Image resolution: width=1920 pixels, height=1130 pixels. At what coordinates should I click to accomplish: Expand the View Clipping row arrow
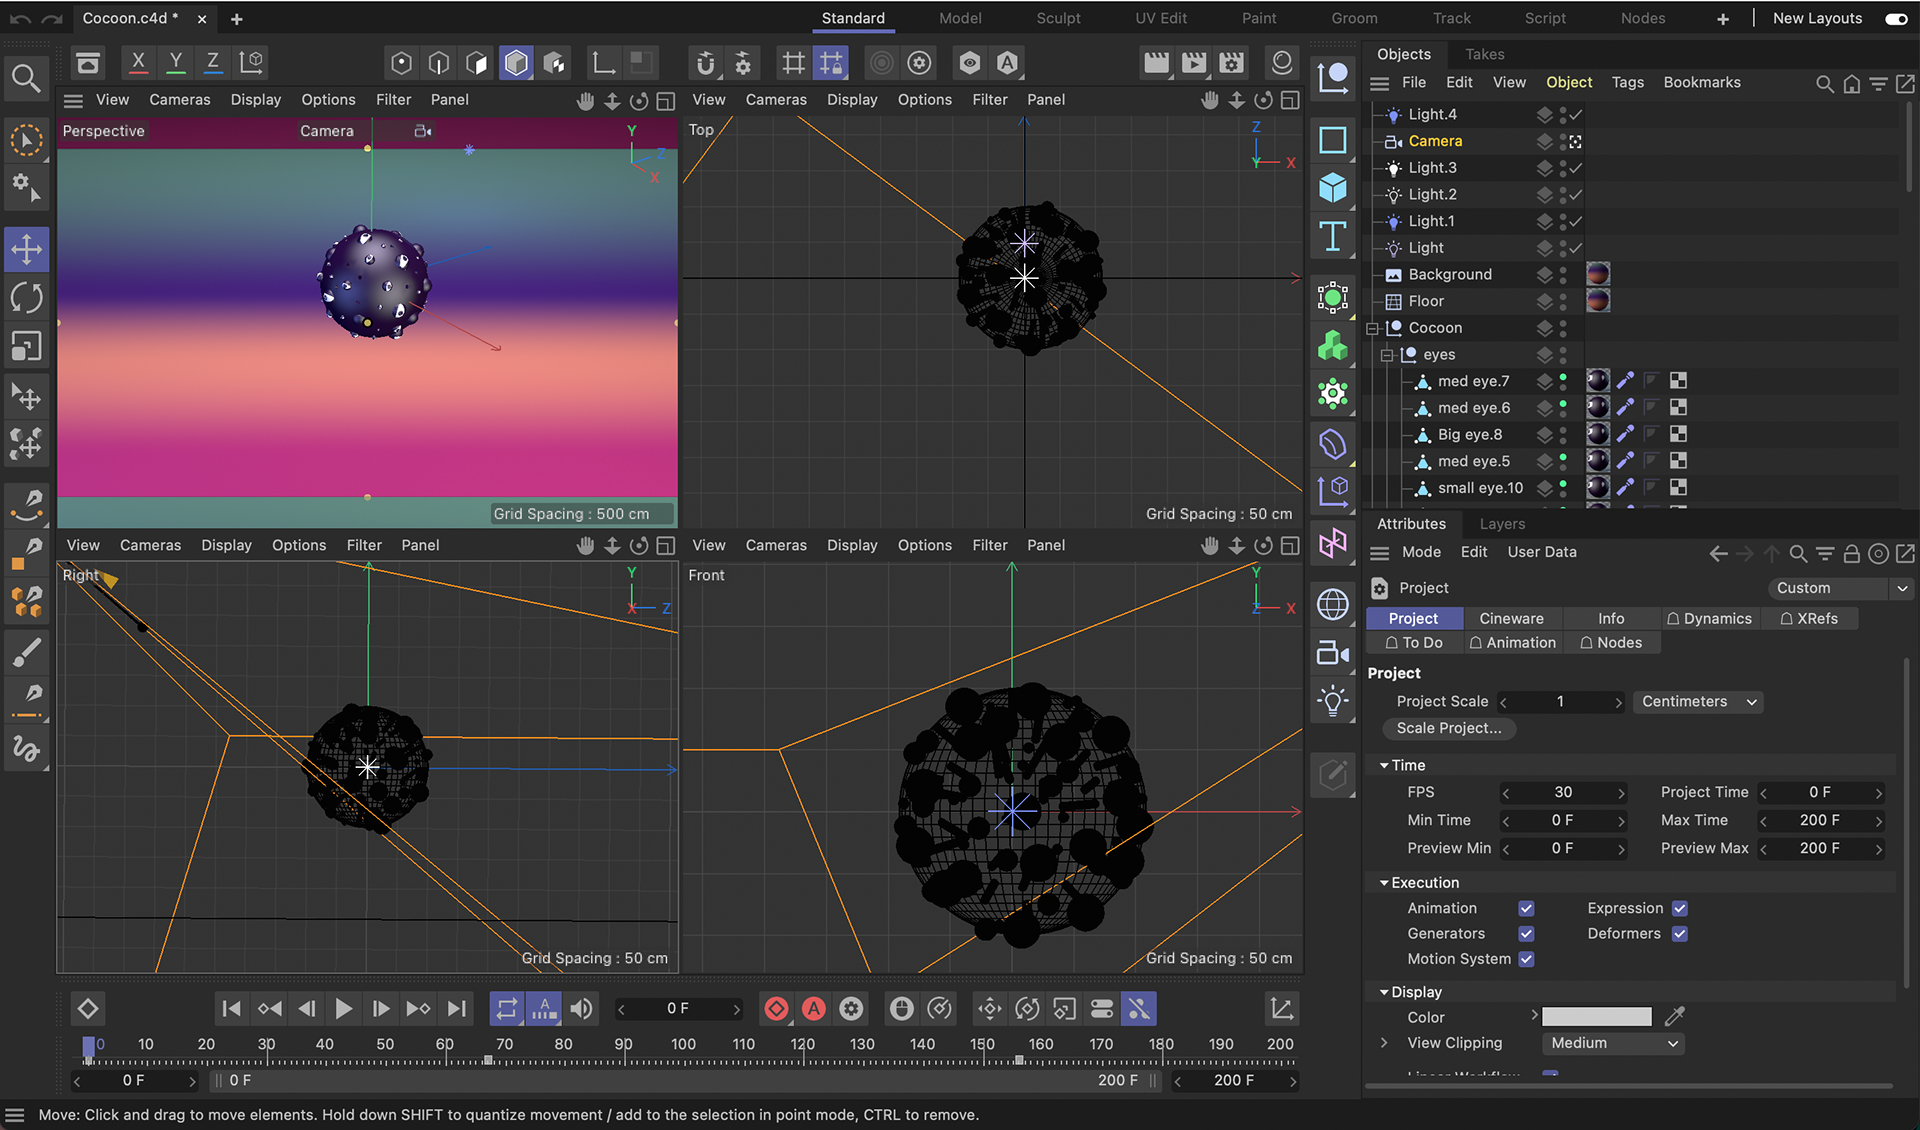tap(1384, 1043)
